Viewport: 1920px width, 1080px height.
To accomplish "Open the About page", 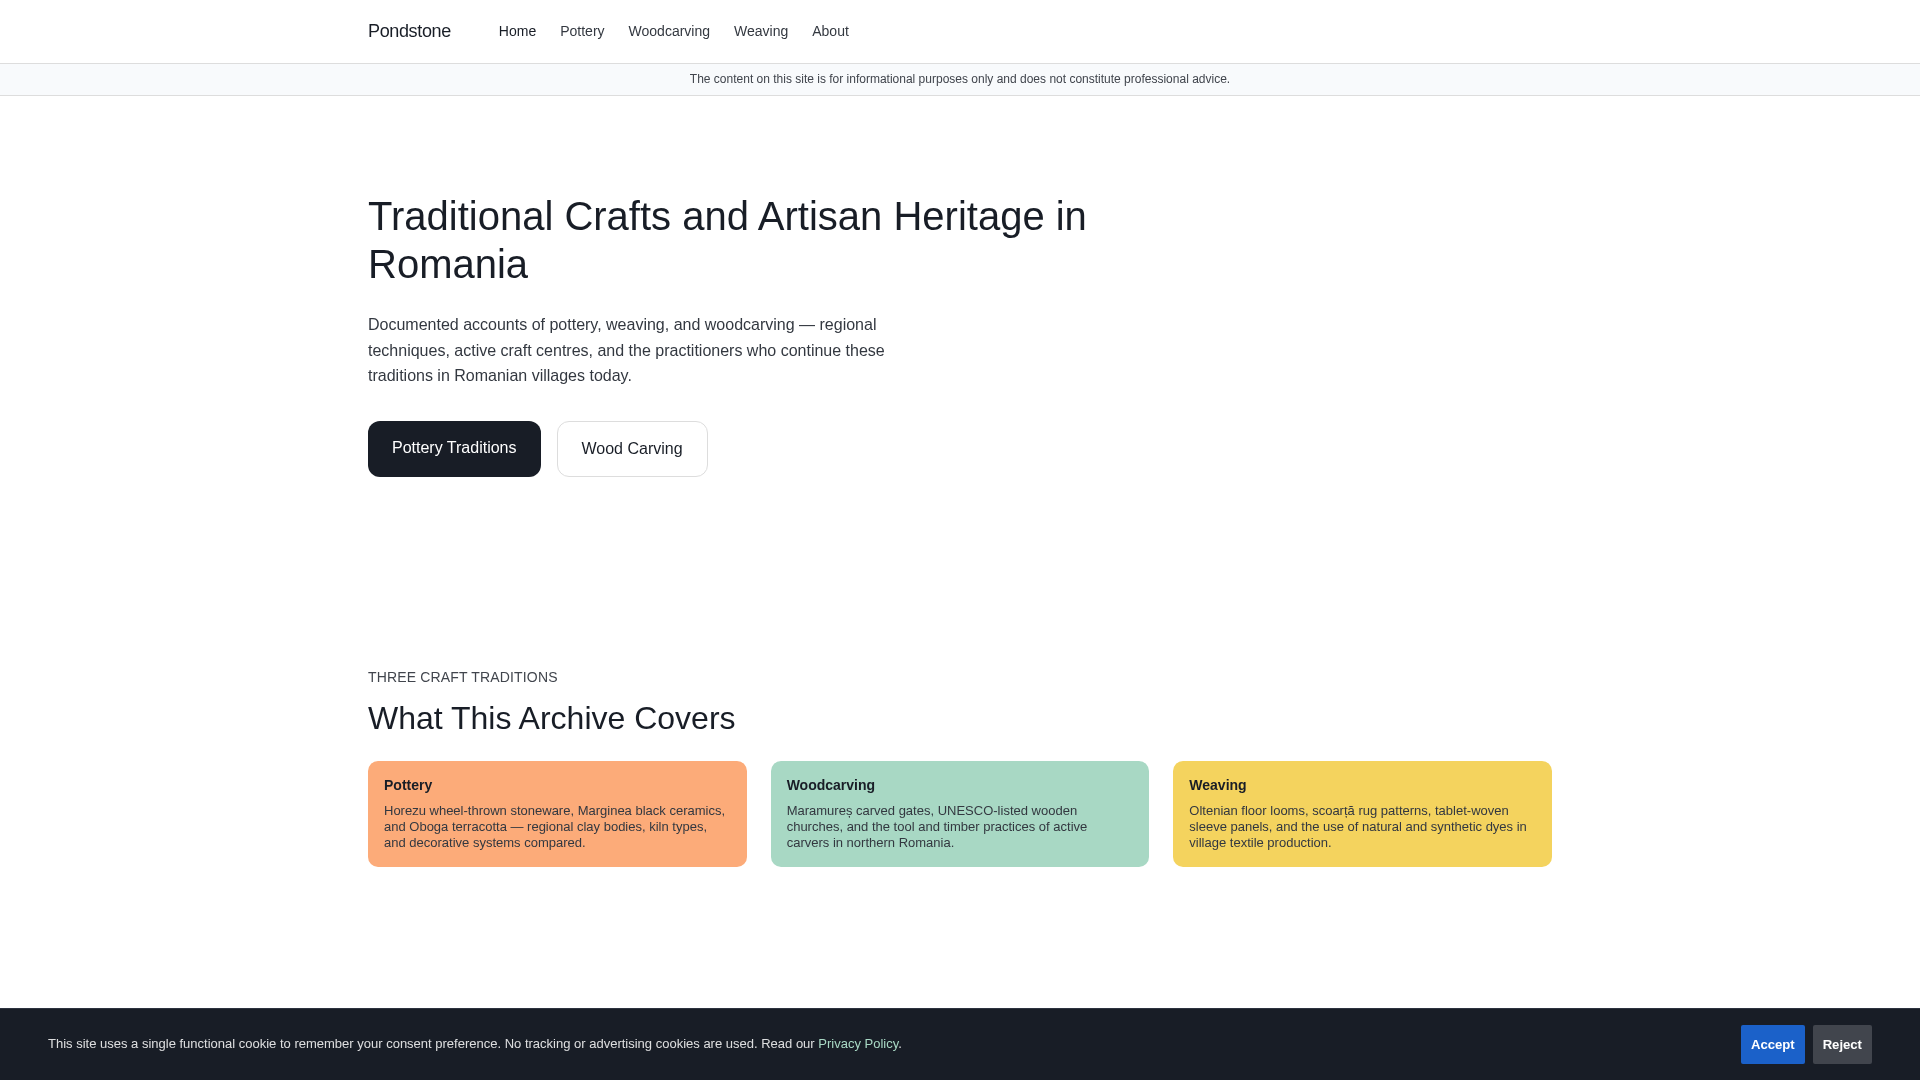I will point(830,31).
